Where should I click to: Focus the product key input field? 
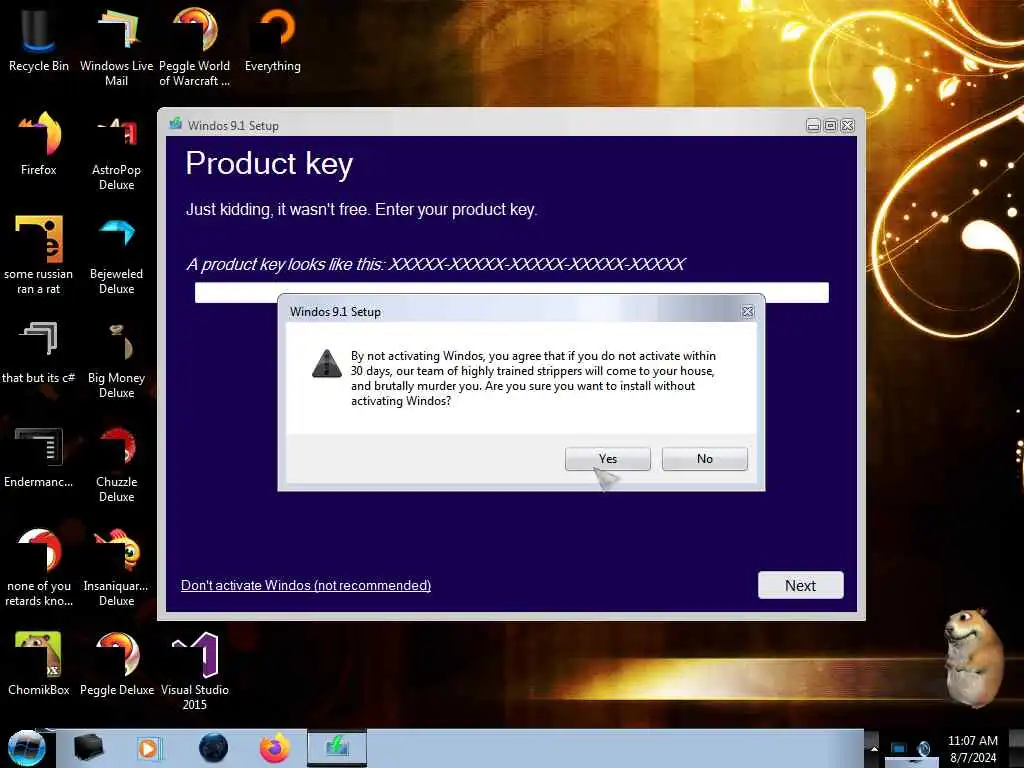point(511,293)
